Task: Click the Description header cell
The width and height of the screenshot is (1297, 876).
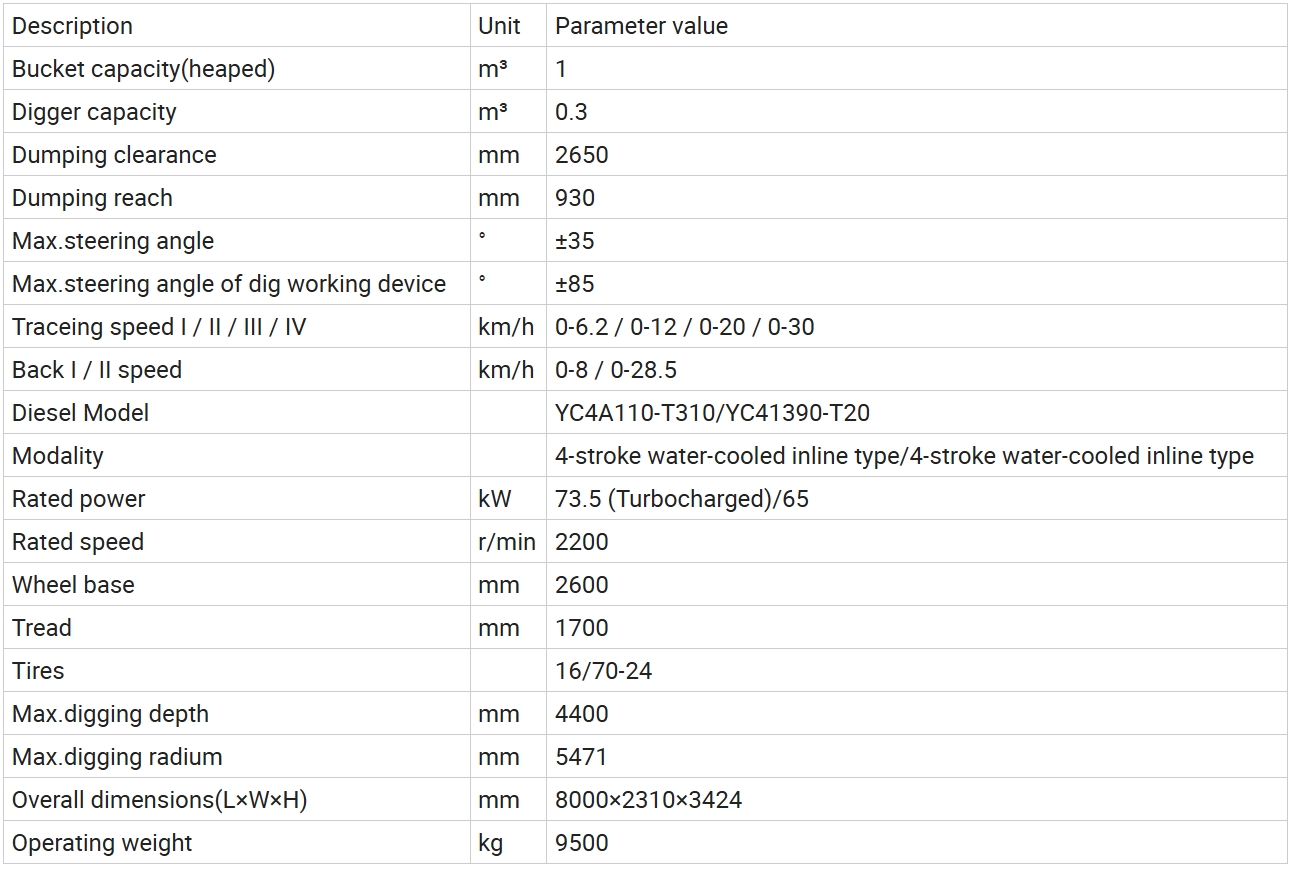Action: 72,26
